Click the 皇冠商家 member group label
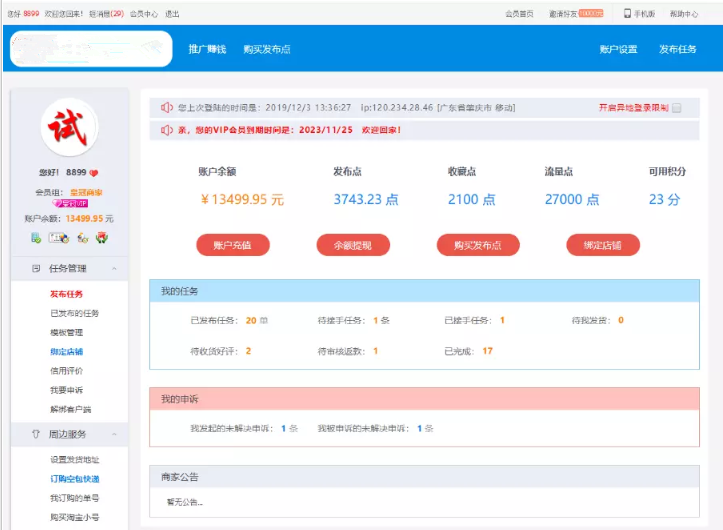 pyautogui.click(x=86, y=192)
